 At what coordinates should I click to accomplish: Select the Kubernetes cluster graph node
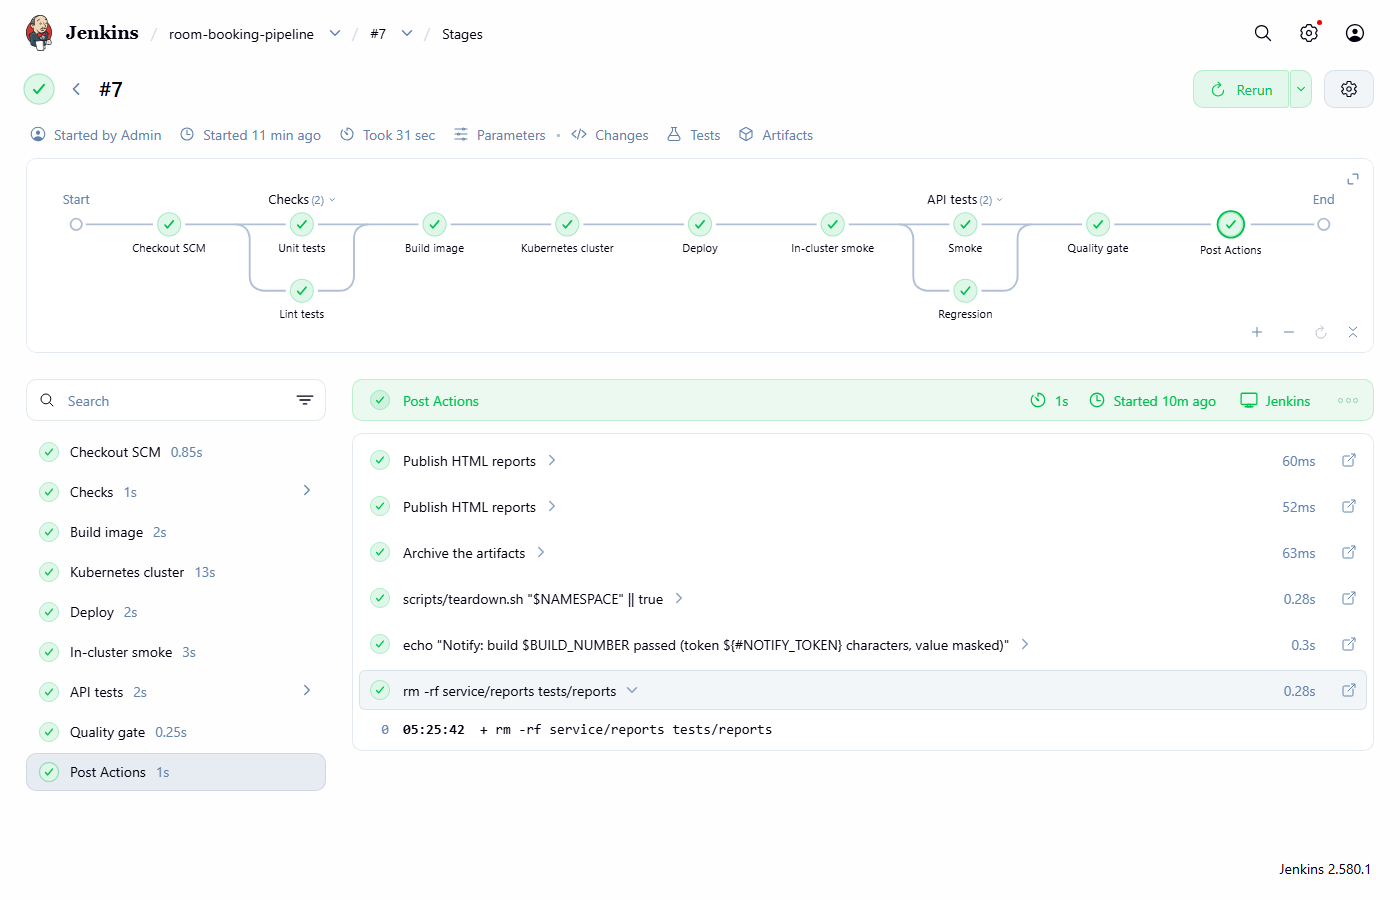pyautogui.click(x=567, y=224)
